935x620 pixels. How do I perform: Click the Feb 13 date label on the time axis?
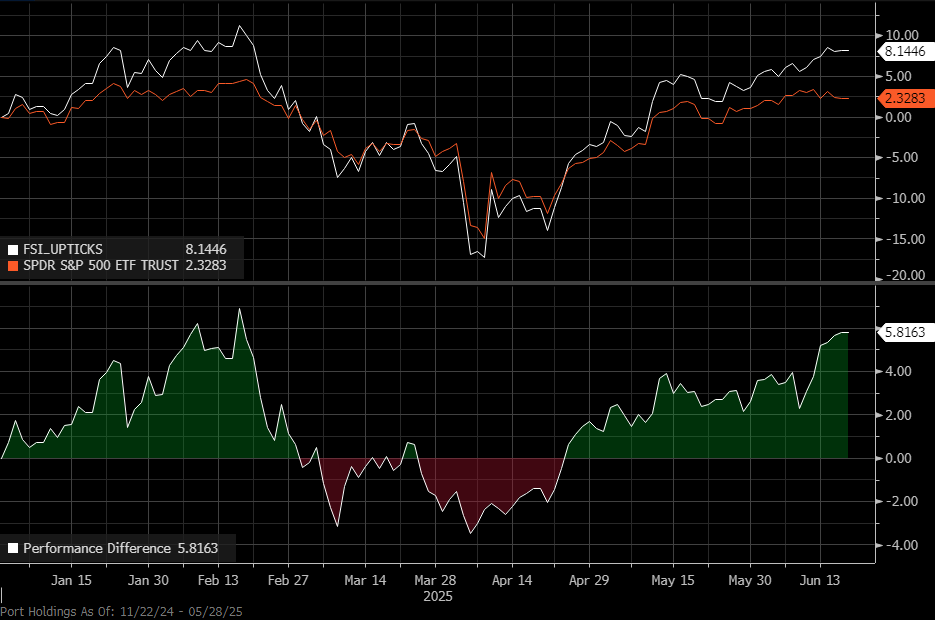click(x=218, y=580)
